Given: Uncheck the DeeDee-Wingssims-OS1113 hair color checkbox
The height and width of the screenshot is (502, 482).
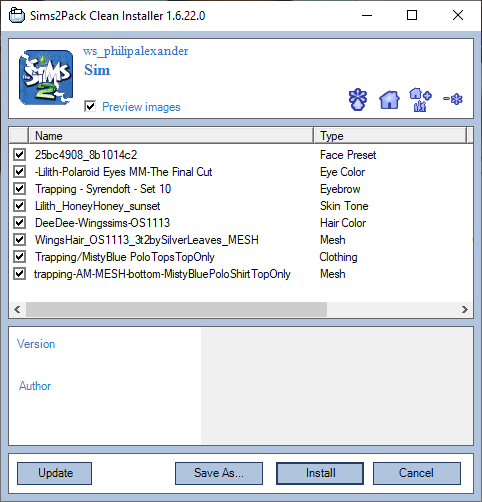Looking at the screenshot, I should [20, 223].
